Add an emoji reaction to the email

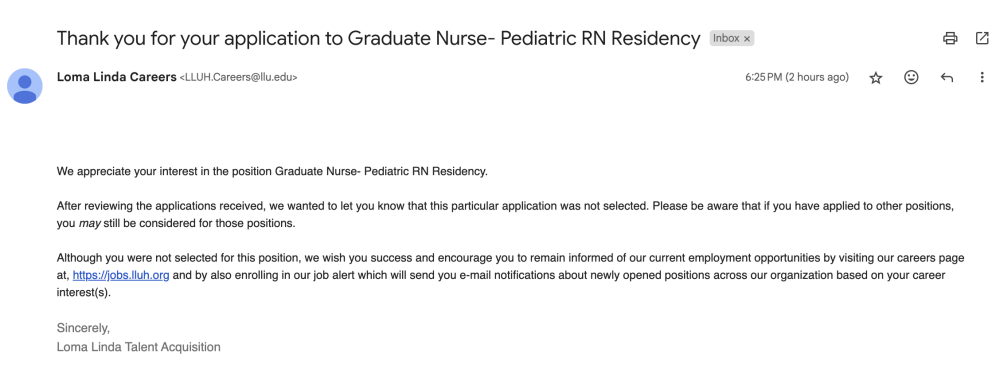click(911, 77)
